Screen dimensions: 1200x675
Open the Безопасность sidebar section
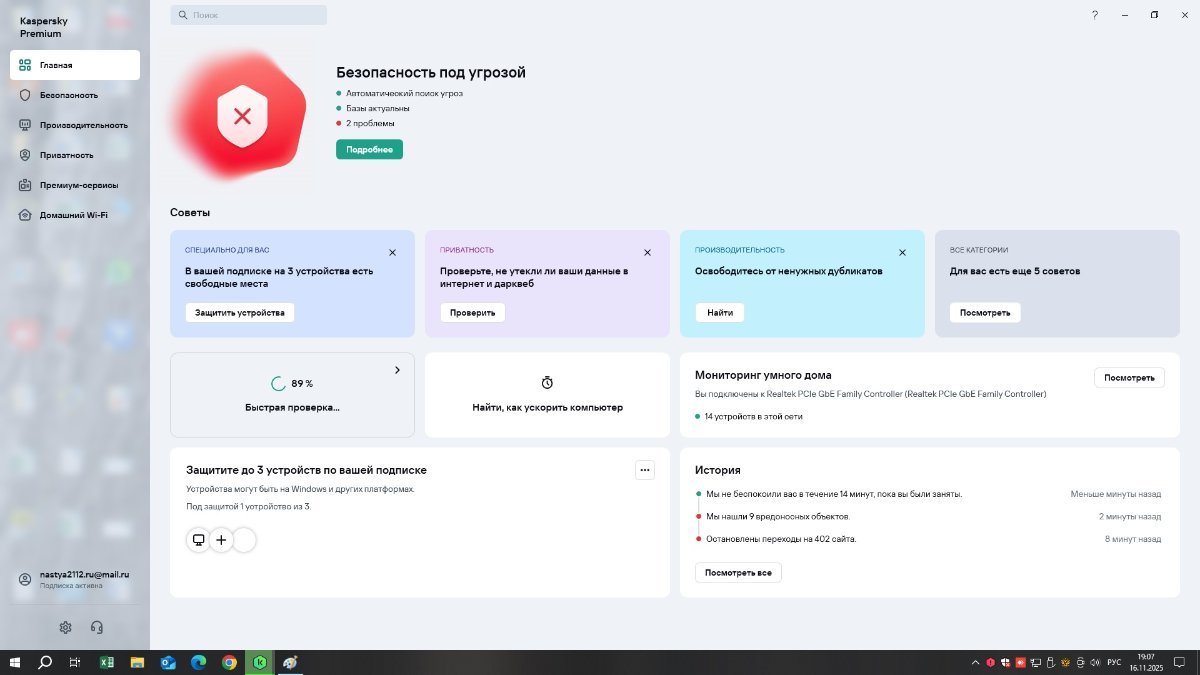tap(75, 95)
